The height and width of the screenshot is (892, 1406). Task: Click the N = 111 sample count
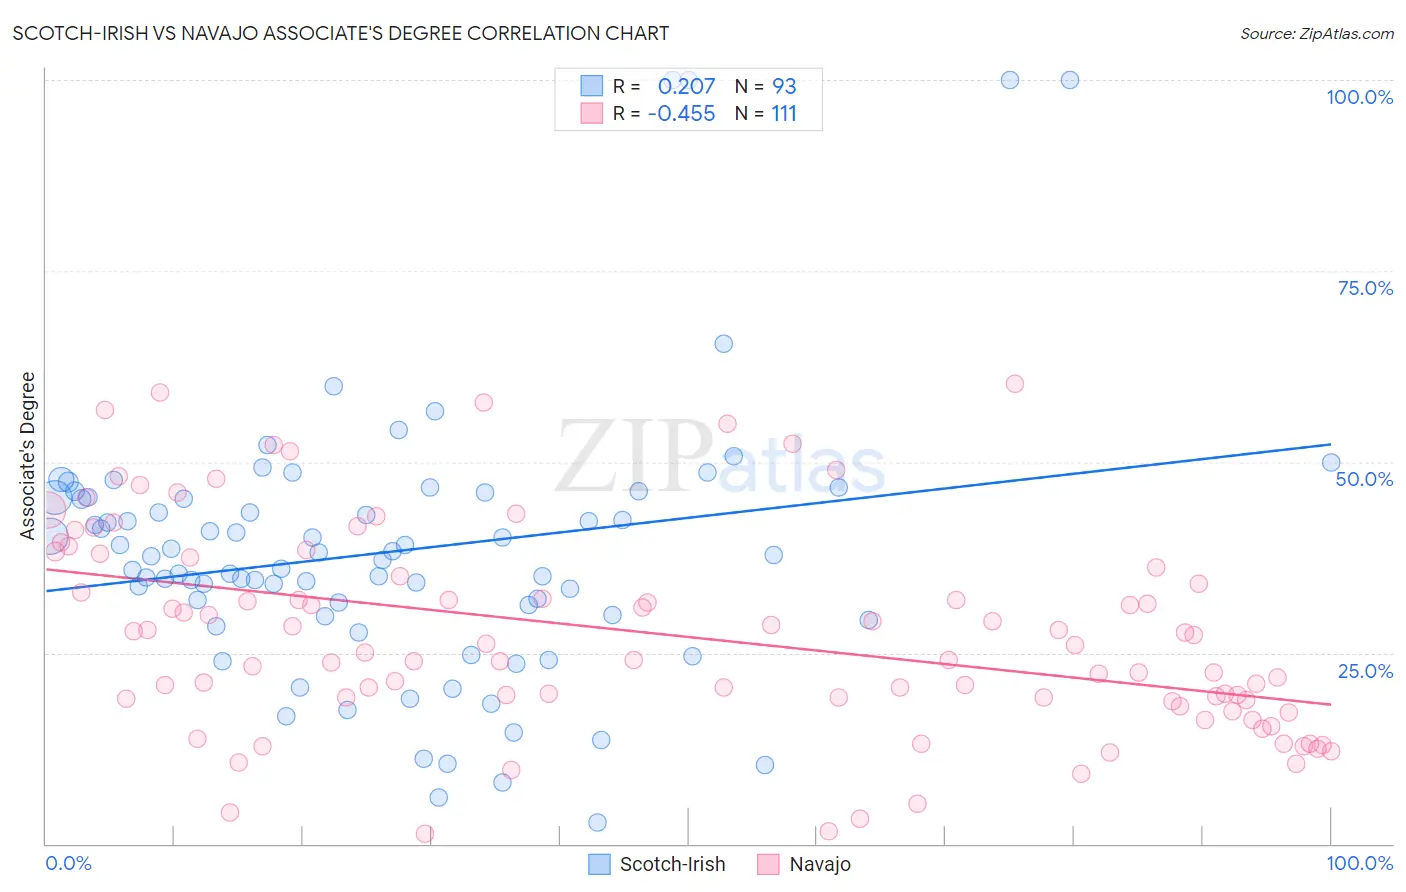[x=766, y=113]
